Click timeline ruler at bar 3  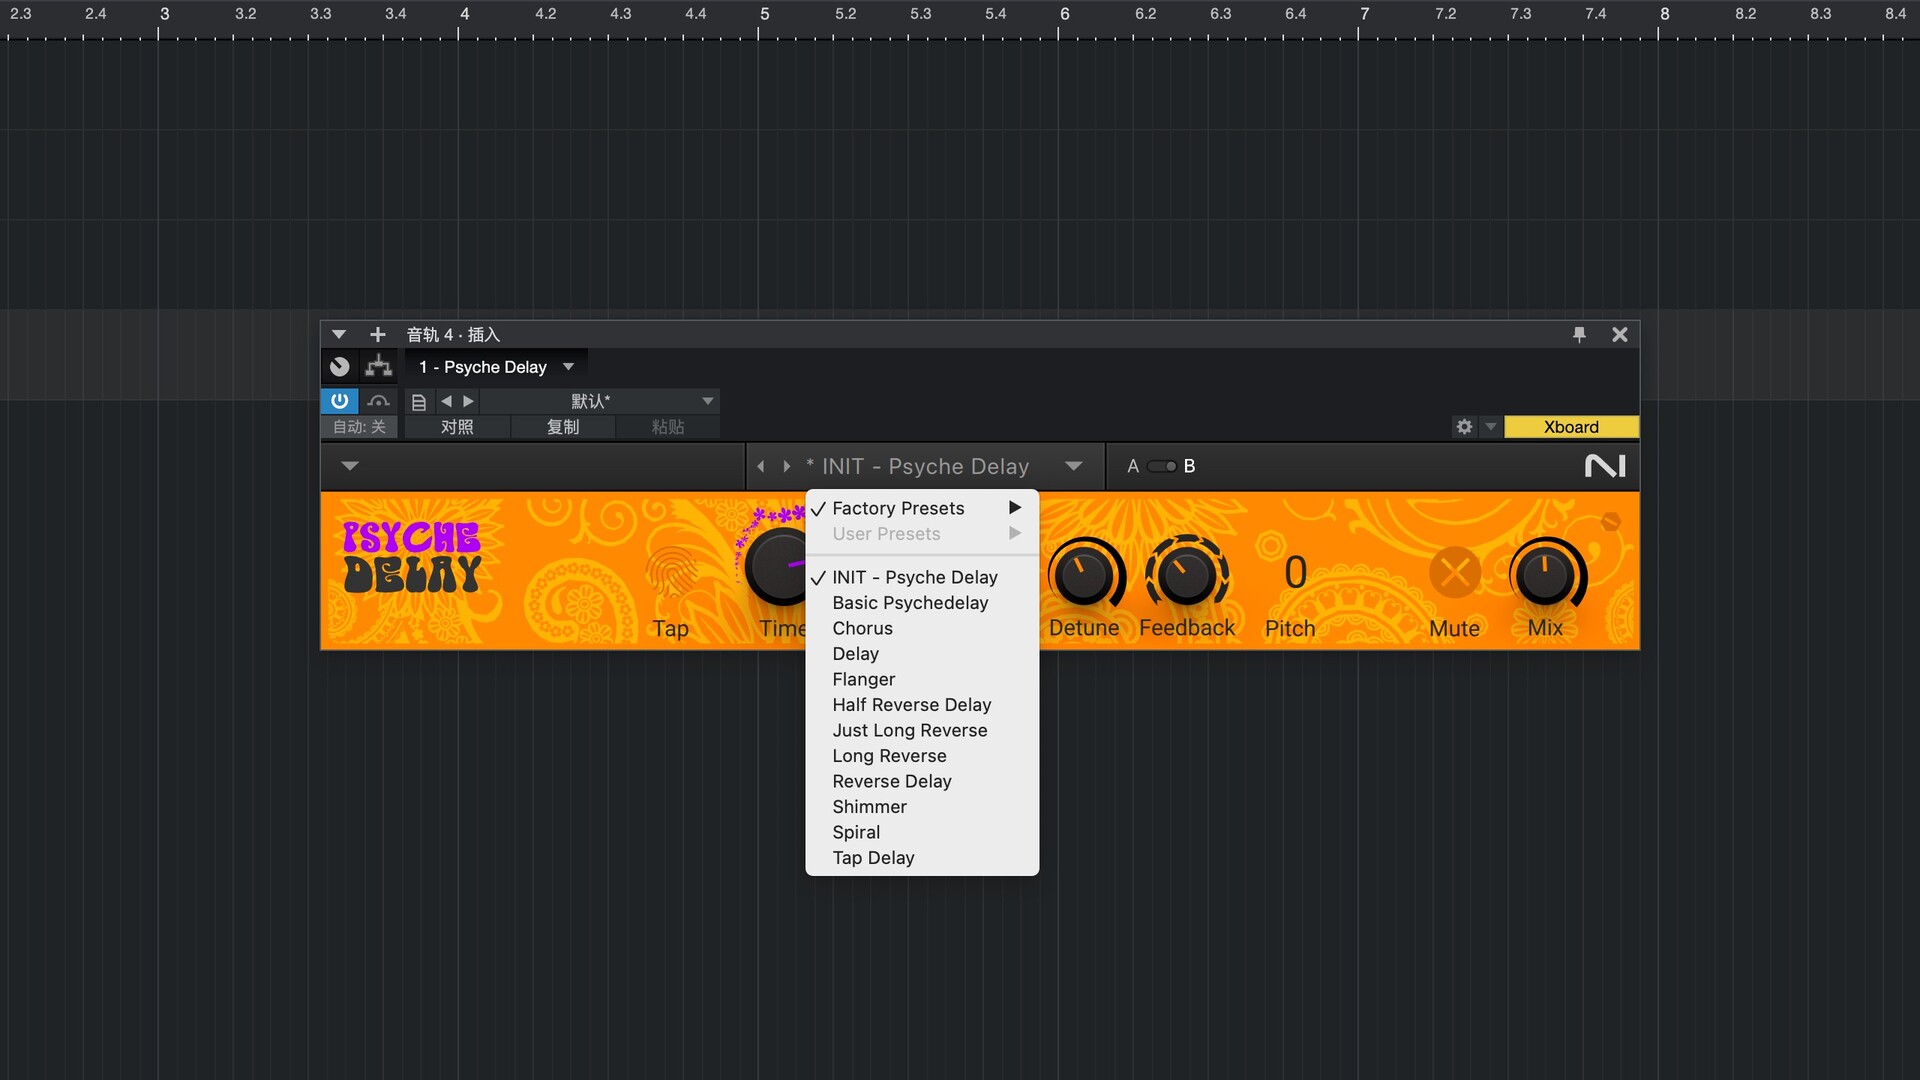click(164, 15)
